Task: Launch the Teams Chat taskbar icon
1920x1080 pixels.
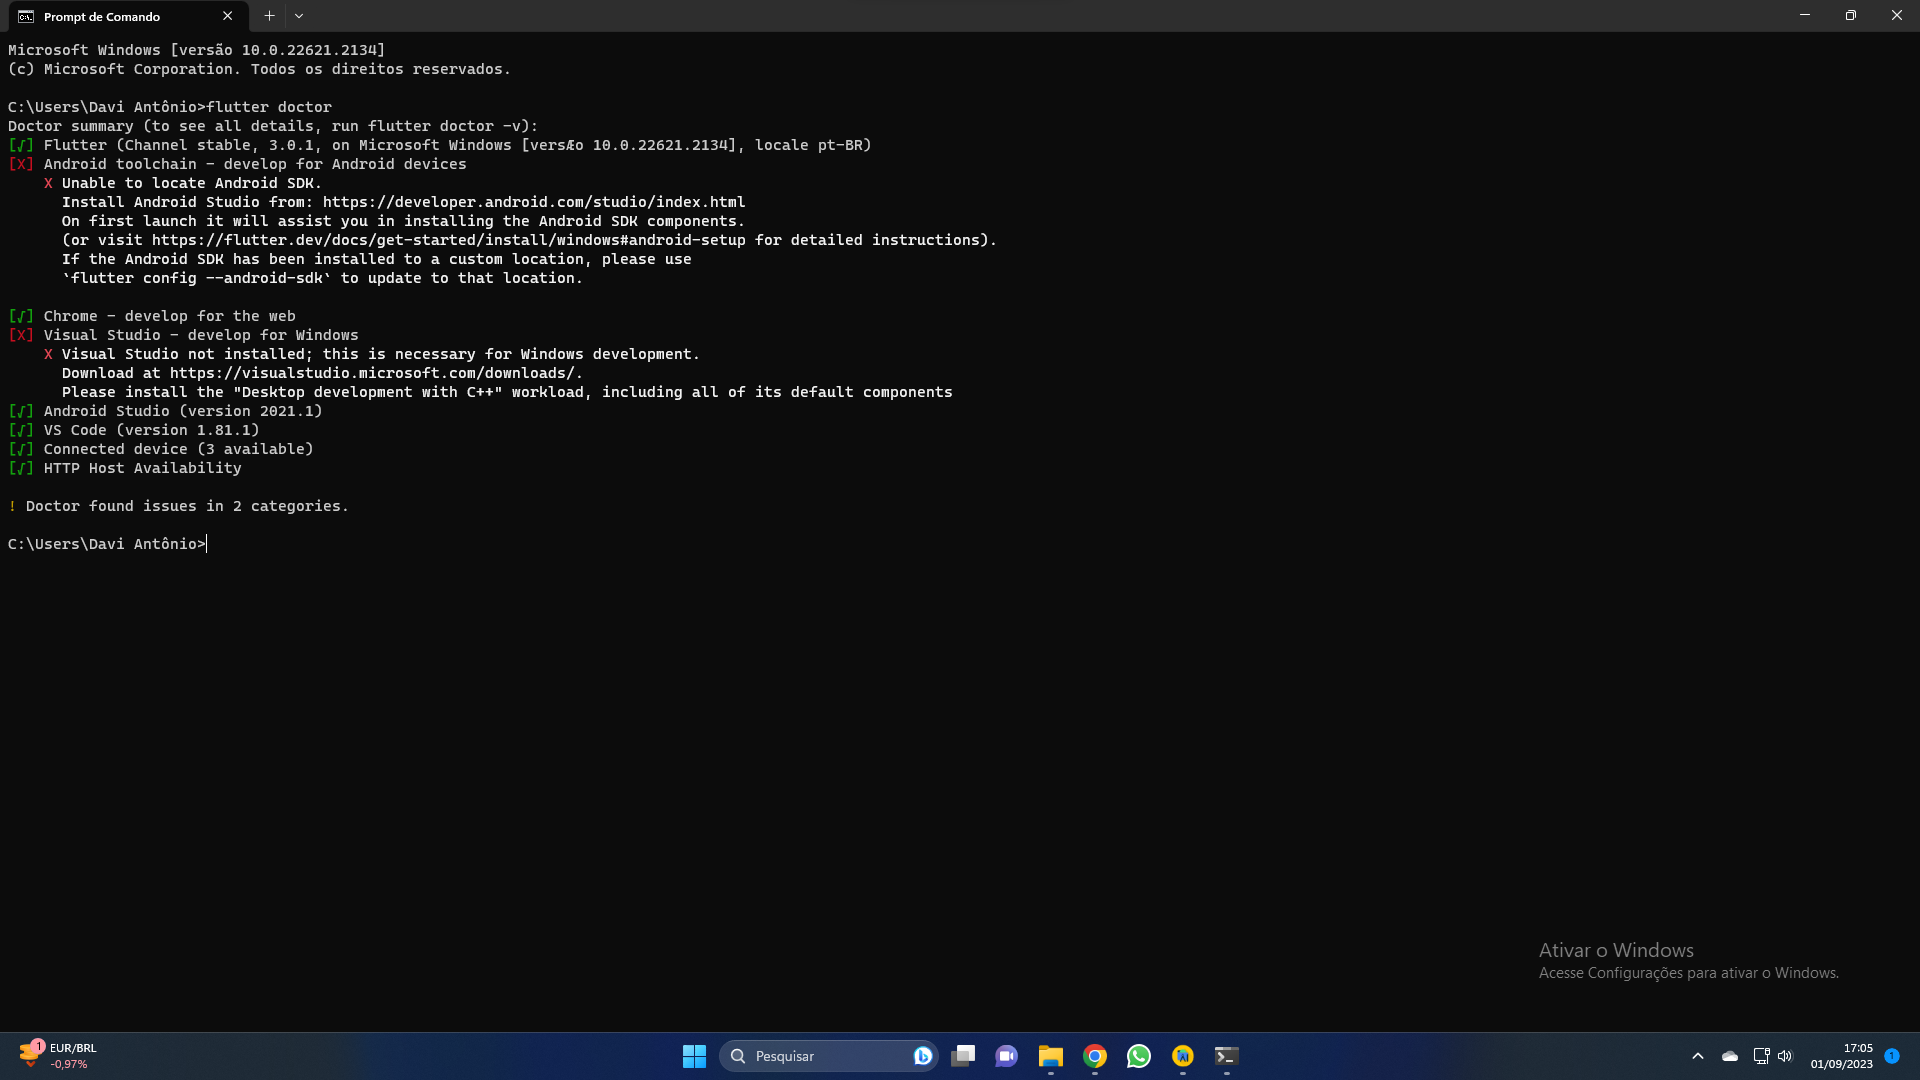Action: click(1007, 1056)
